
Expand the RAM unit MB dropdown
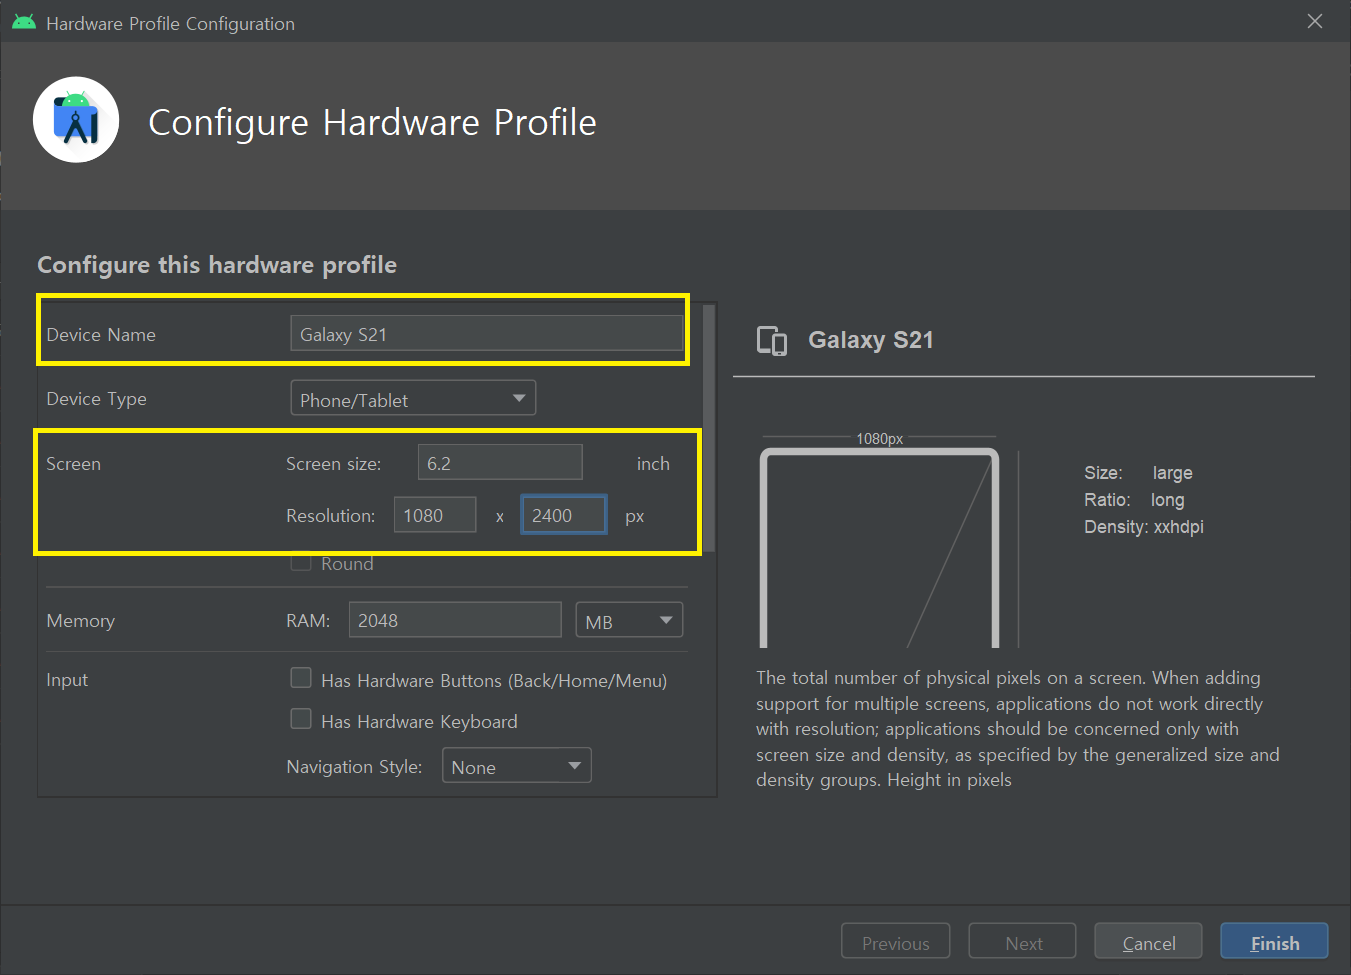(x=629, y=621)
